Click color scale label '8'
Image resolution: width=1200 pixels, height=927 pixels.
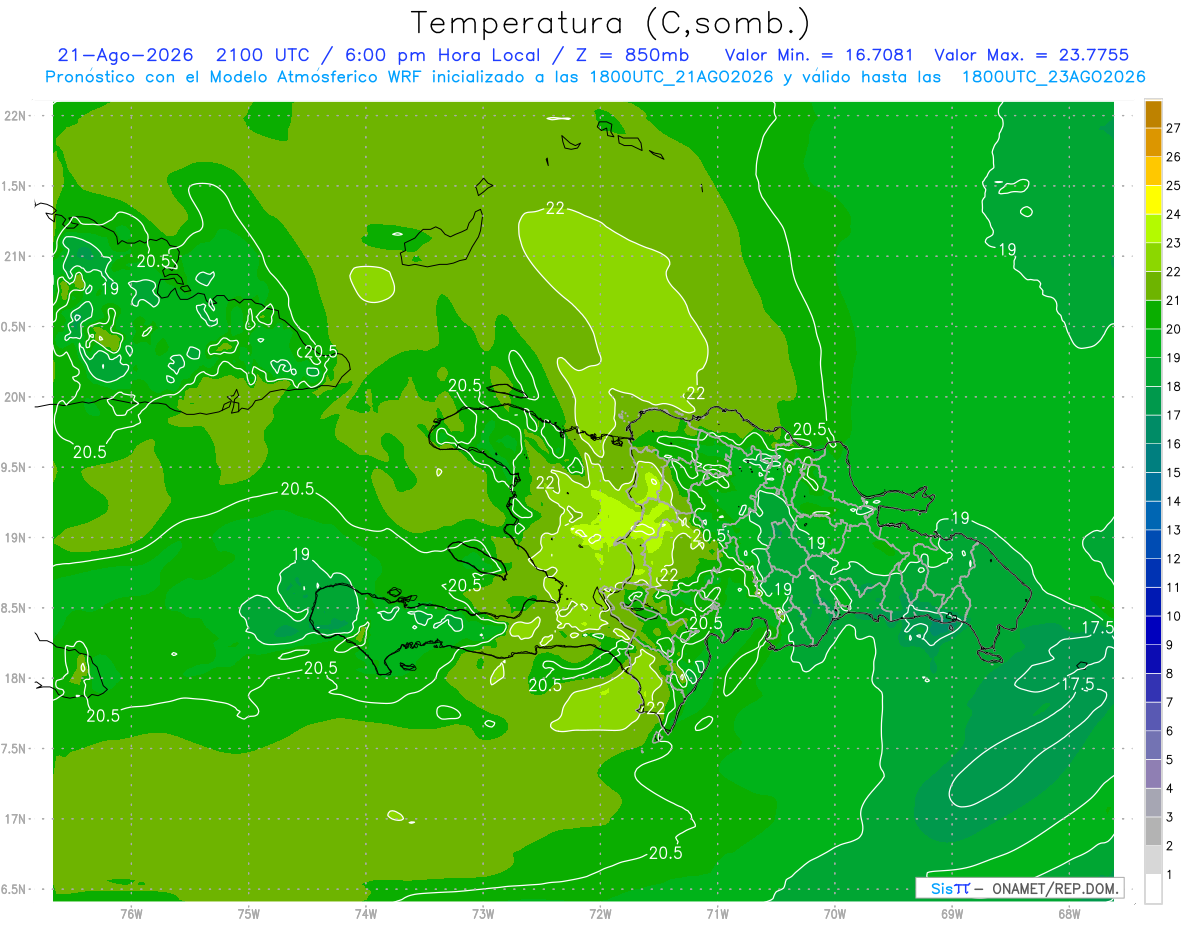click(1170, 674)
